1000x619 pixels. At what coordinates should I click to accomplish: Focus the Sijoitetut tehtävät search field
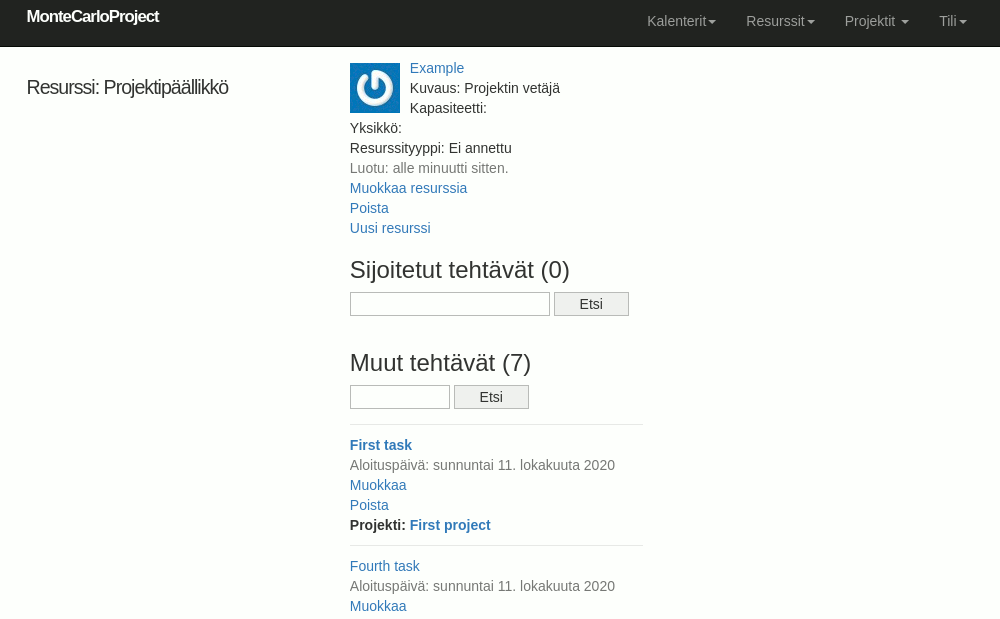coord(450,304)
